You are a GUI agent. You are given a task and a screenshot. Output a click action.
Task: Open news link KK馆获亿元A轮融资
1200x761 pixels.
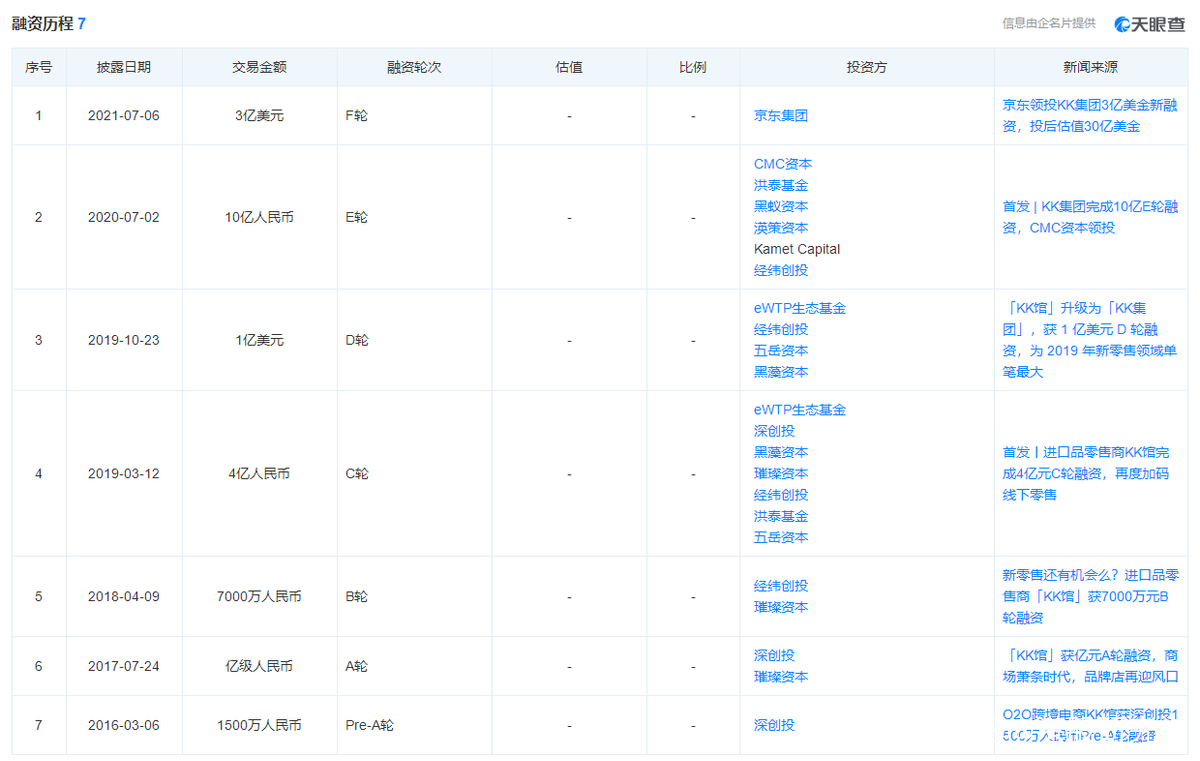pos(1090,667)
